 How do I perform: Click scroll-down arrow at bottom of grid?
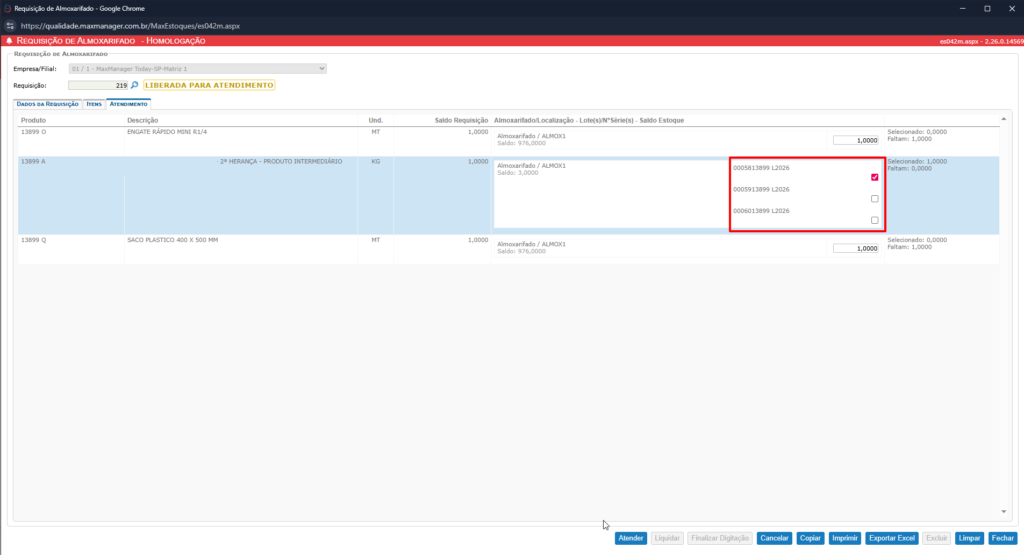[x=1004, y=512]
